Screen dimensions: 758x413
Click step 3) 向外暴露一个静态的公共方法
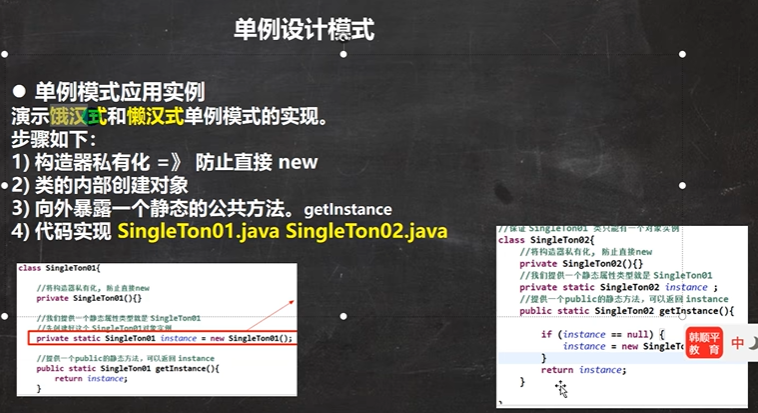tap(153, 208)
